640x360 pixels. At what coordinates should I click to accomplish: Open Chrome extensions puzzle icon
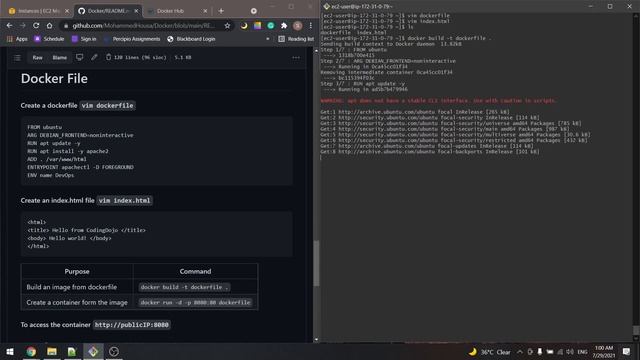pos(284,25)
